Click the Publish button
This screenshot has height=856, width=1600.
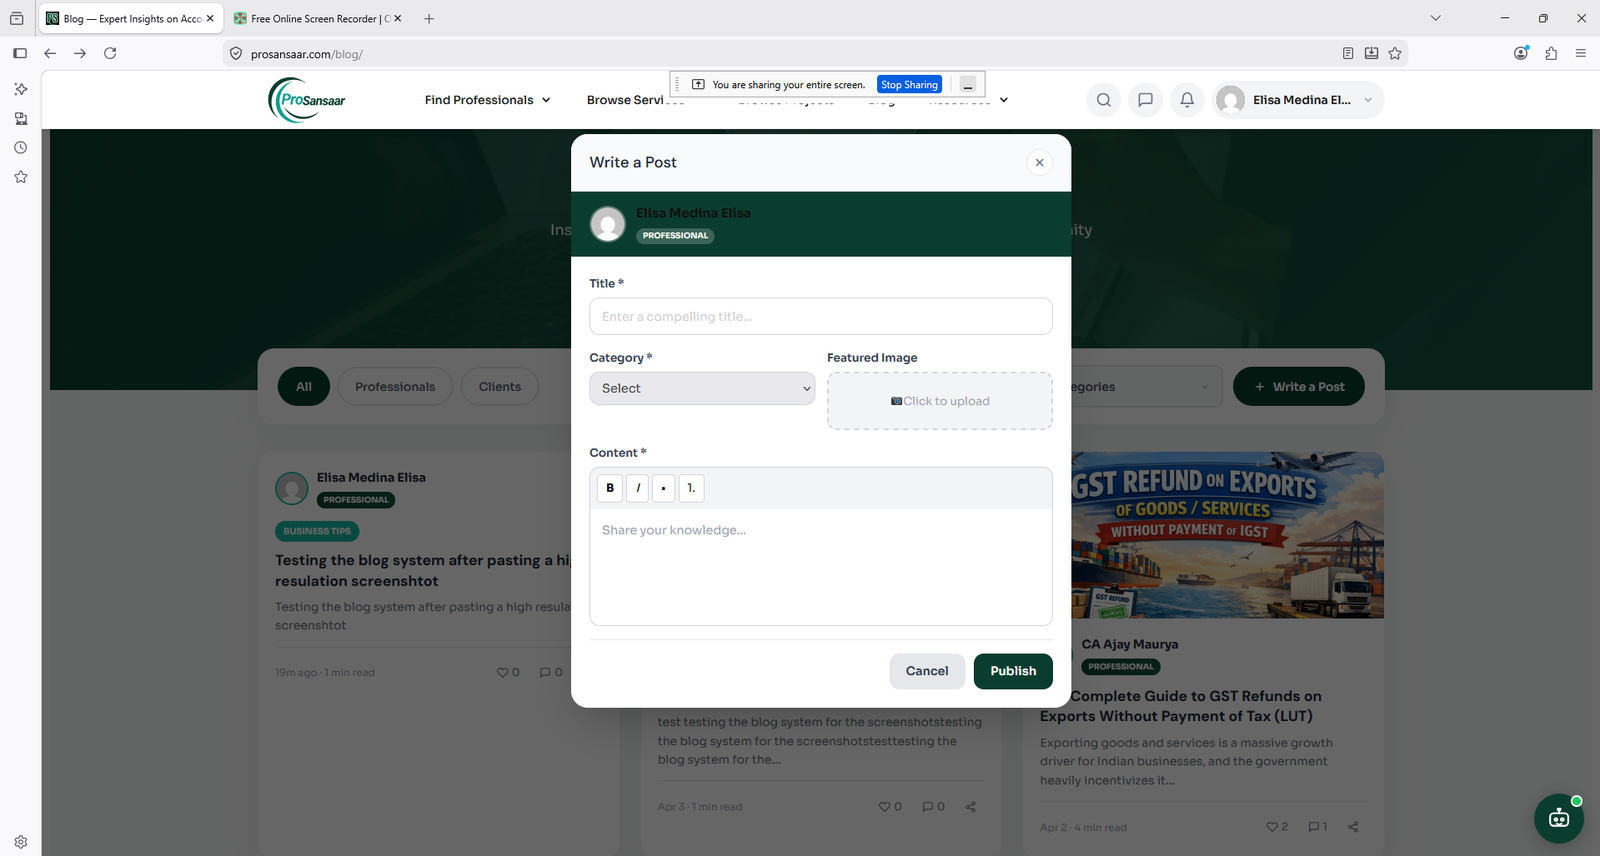(x=1013, y=671)
